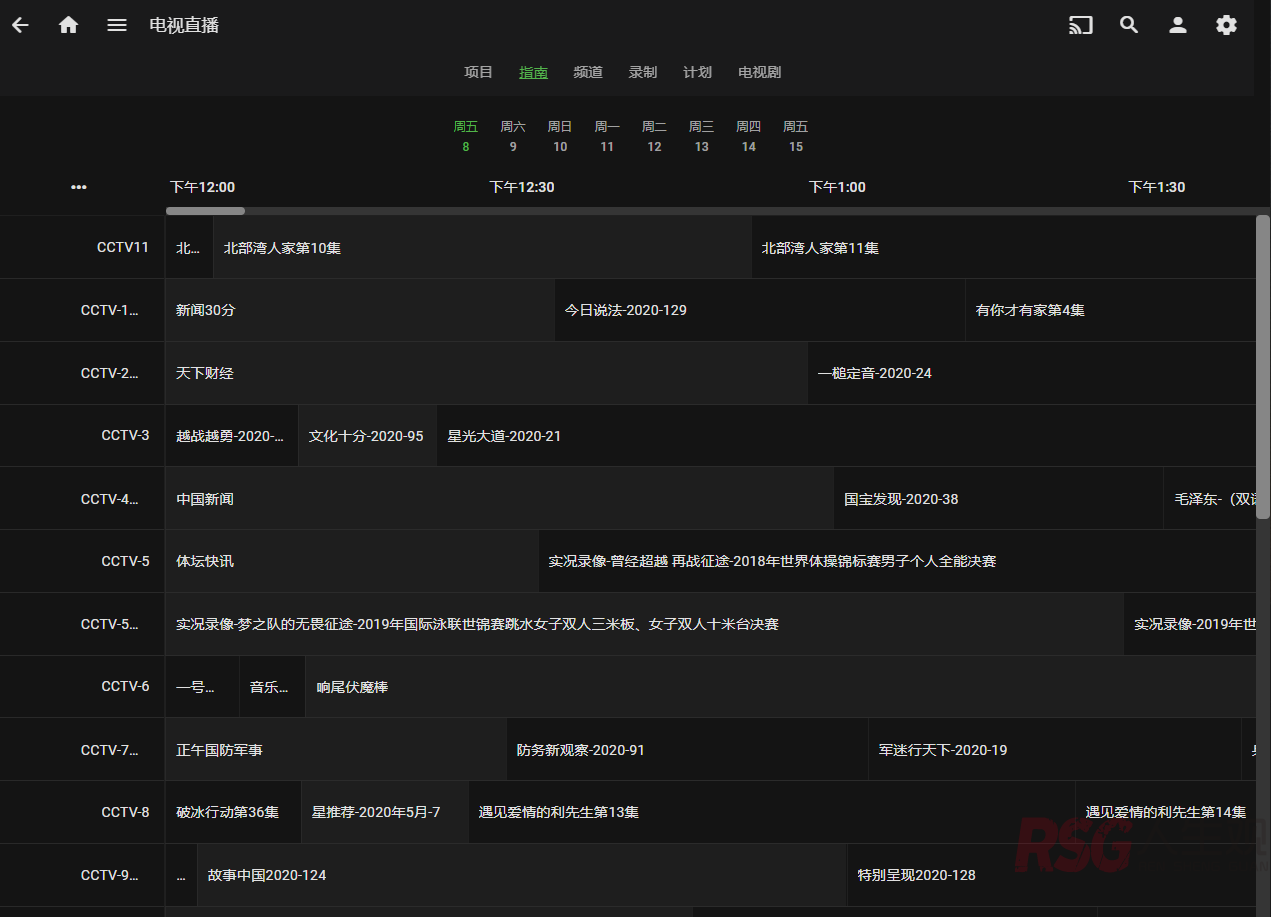Switch to the 电视剧 tab
The height and width of the screenshot is (917, 1271).
click(x=759, y=72)
